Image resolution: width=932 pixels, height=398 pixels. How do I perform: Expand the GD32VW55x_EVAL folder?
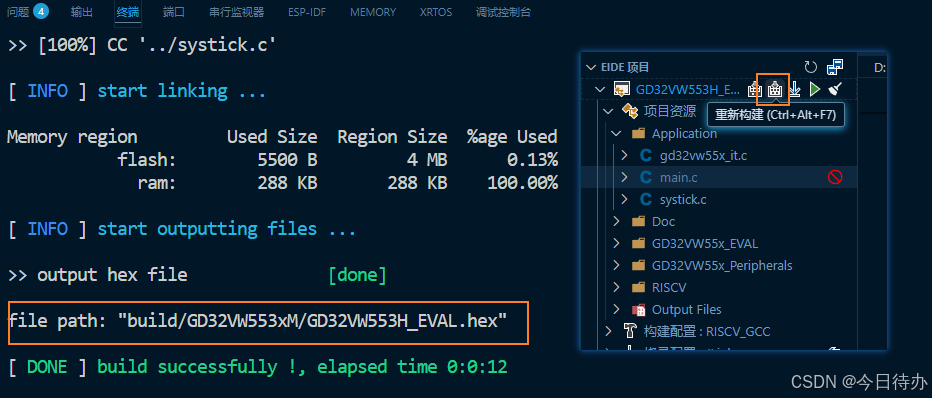[x=616, y=244]
